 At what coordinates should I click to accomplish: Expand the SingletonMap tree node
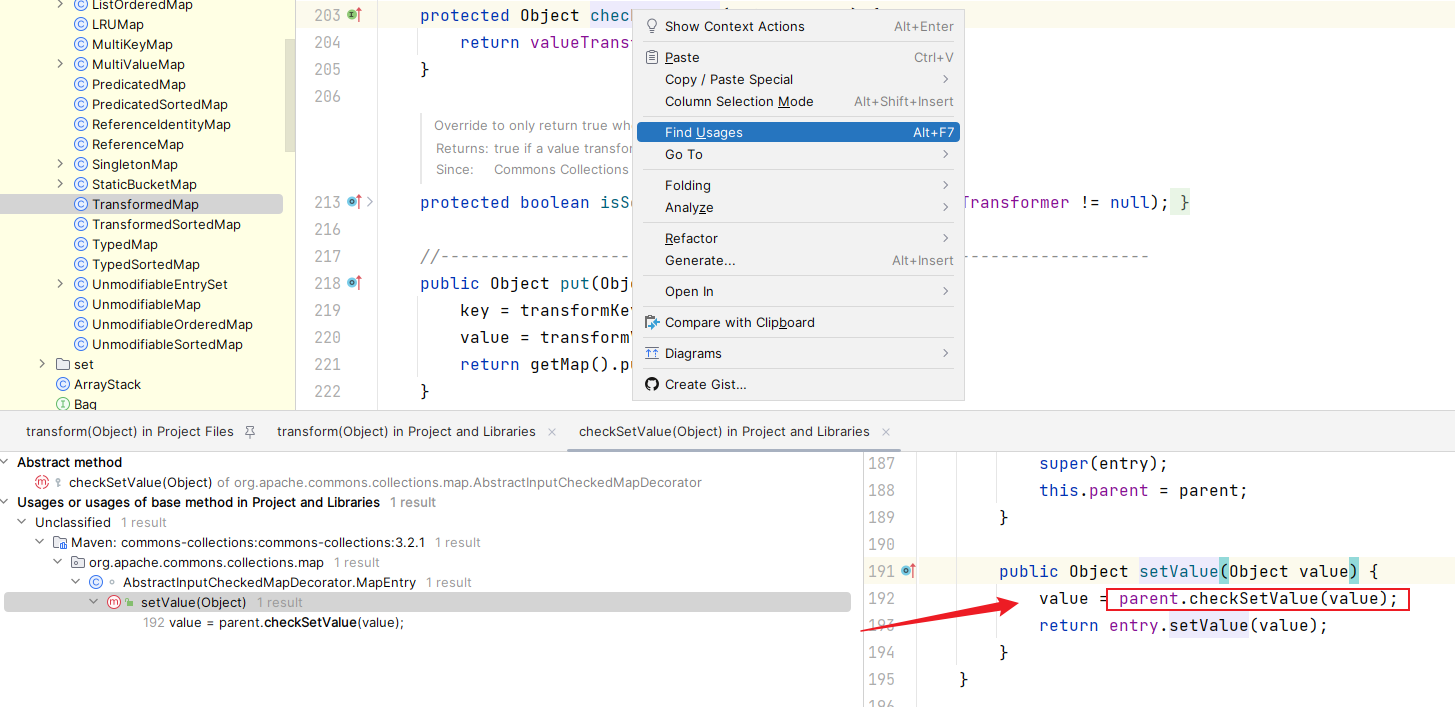coord(60,164)
